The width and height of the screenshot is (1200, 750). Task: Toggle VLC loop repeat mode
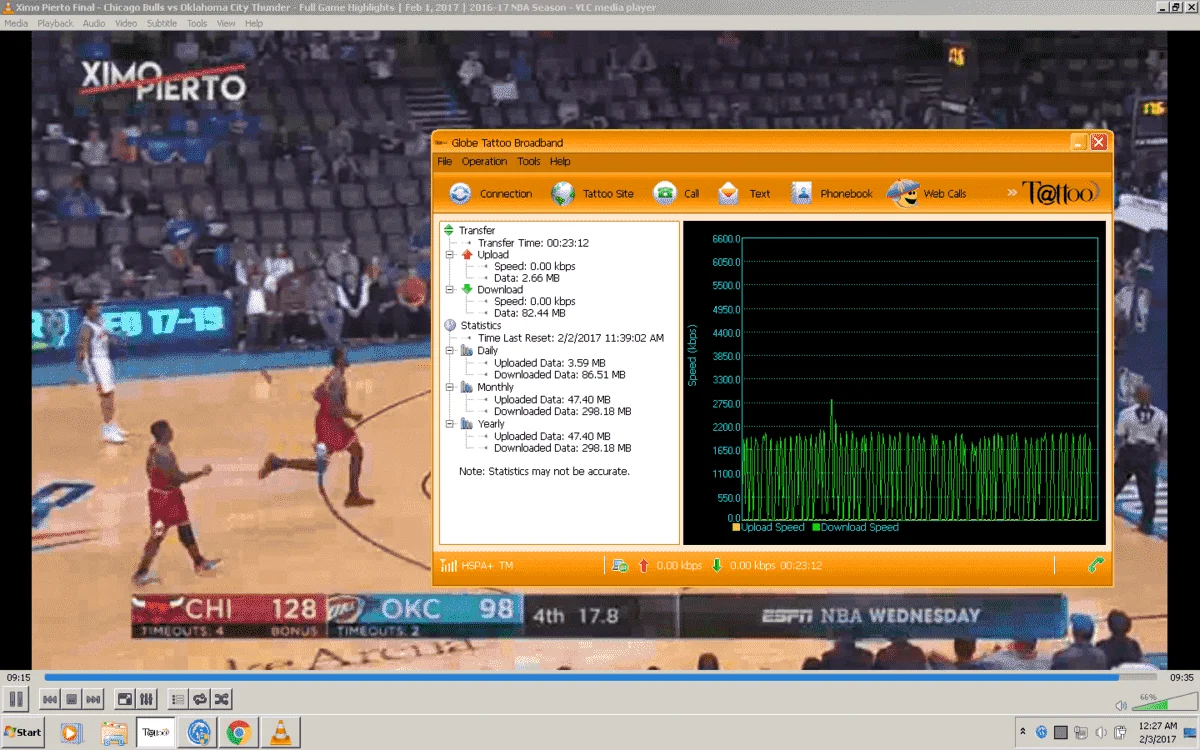[x=200, y=698]
